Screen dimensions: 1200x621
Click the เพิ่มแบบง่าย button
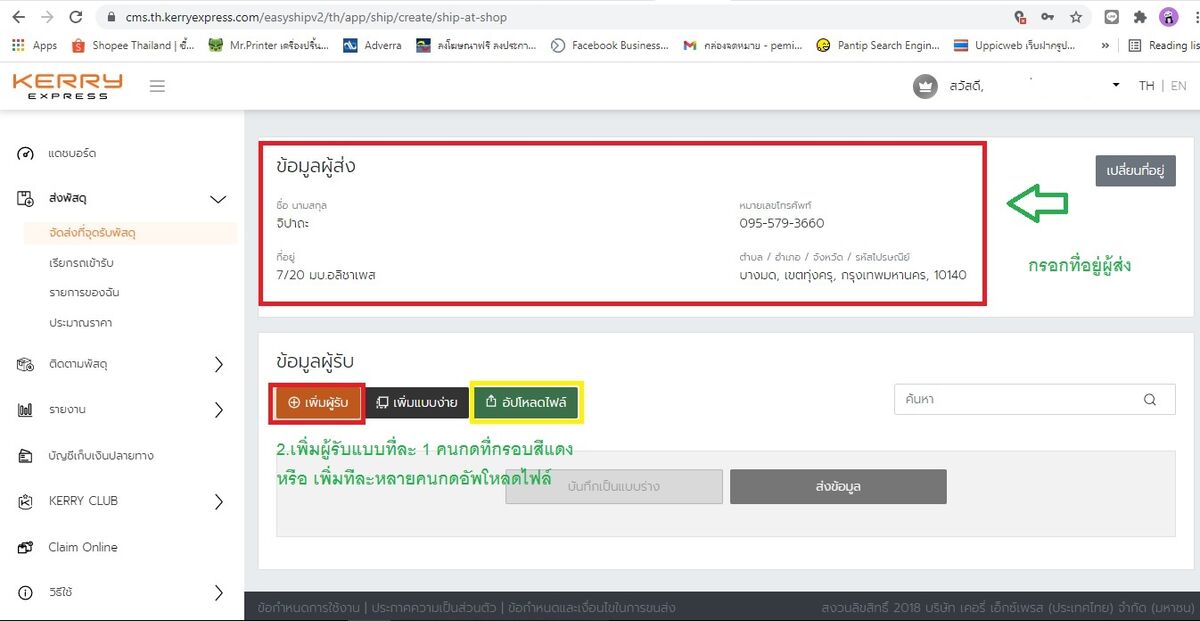pyautogui.click(x=417, y=402)
